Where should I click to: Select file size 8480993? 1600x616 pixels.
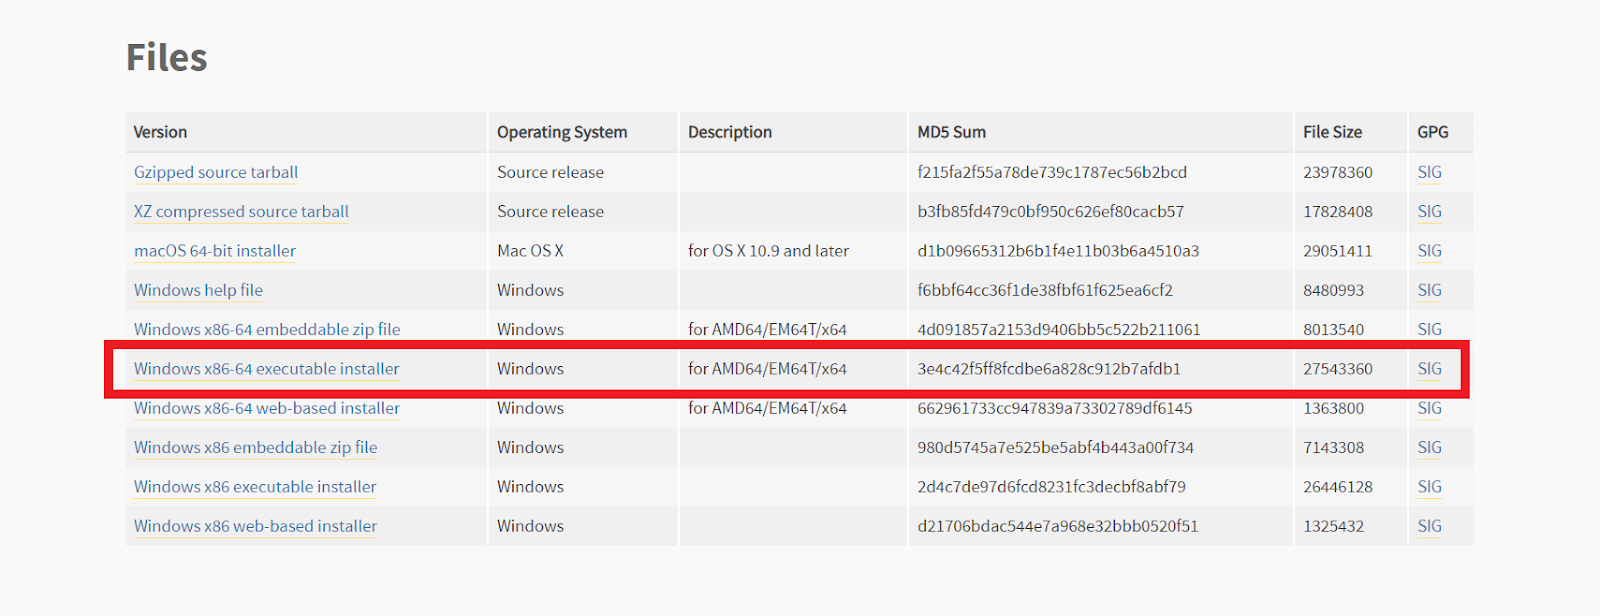[x=1333, y=290]
